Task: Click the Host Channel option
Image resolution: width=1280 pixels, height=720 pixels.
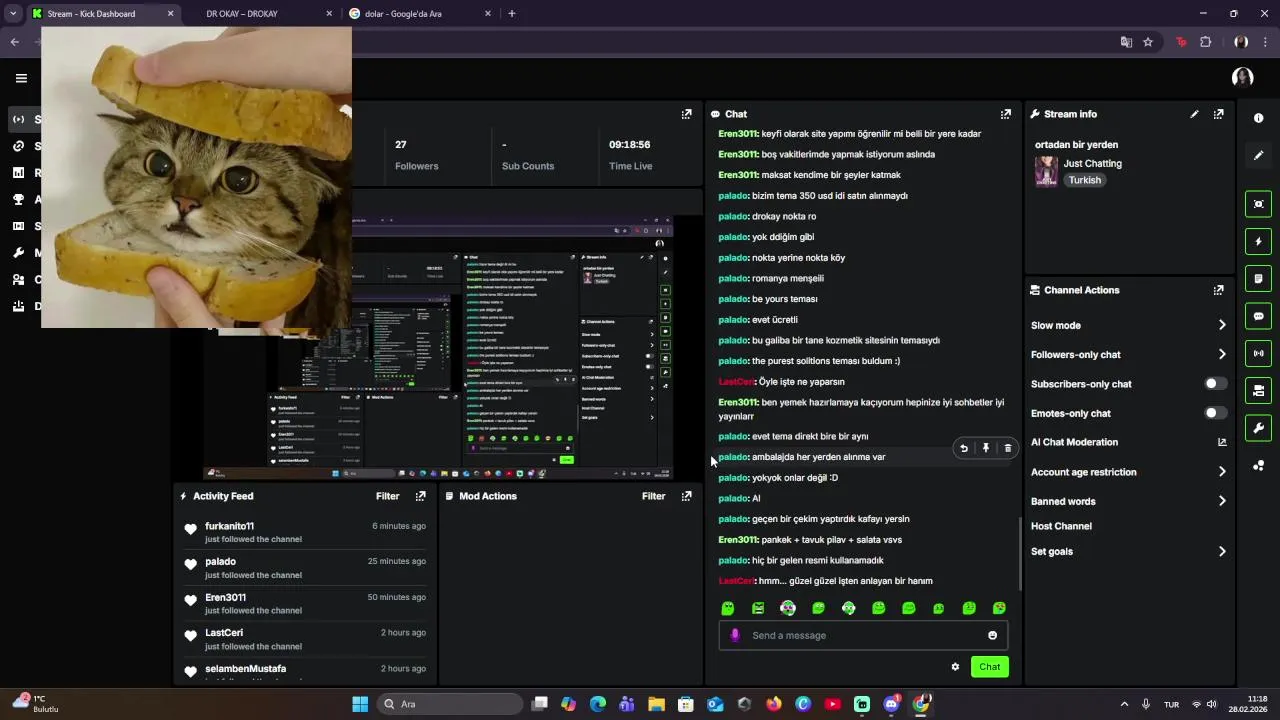Action: tap(1061, 526)
